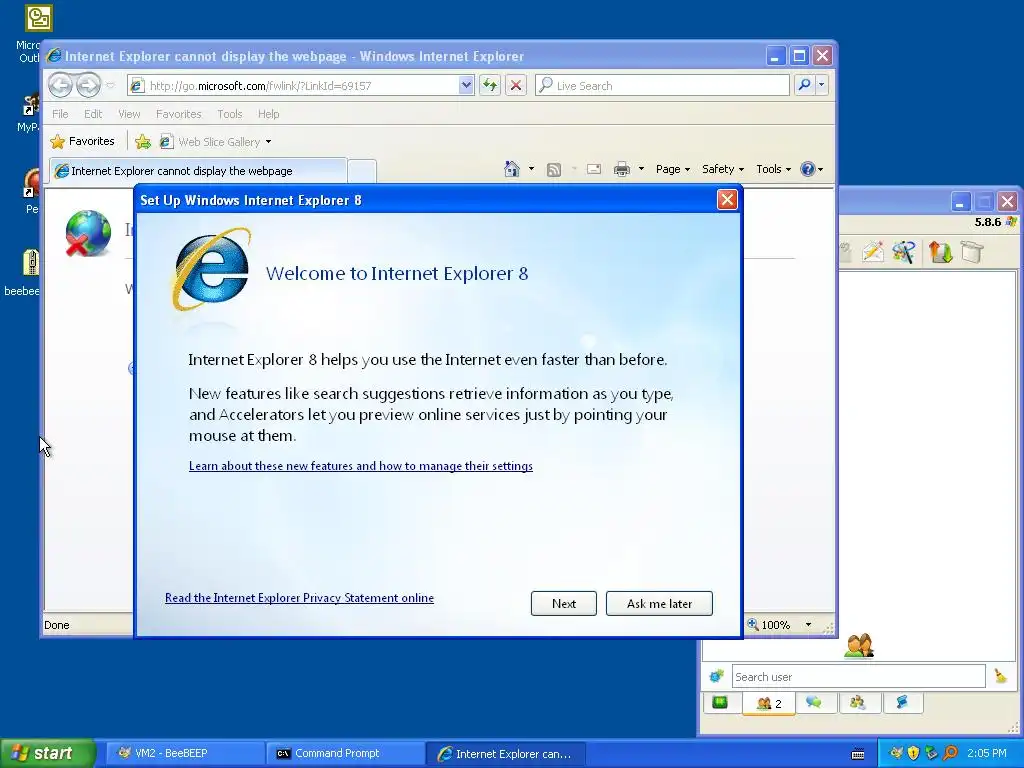Click the Next button in IE setup dialog

pos(564,603)
